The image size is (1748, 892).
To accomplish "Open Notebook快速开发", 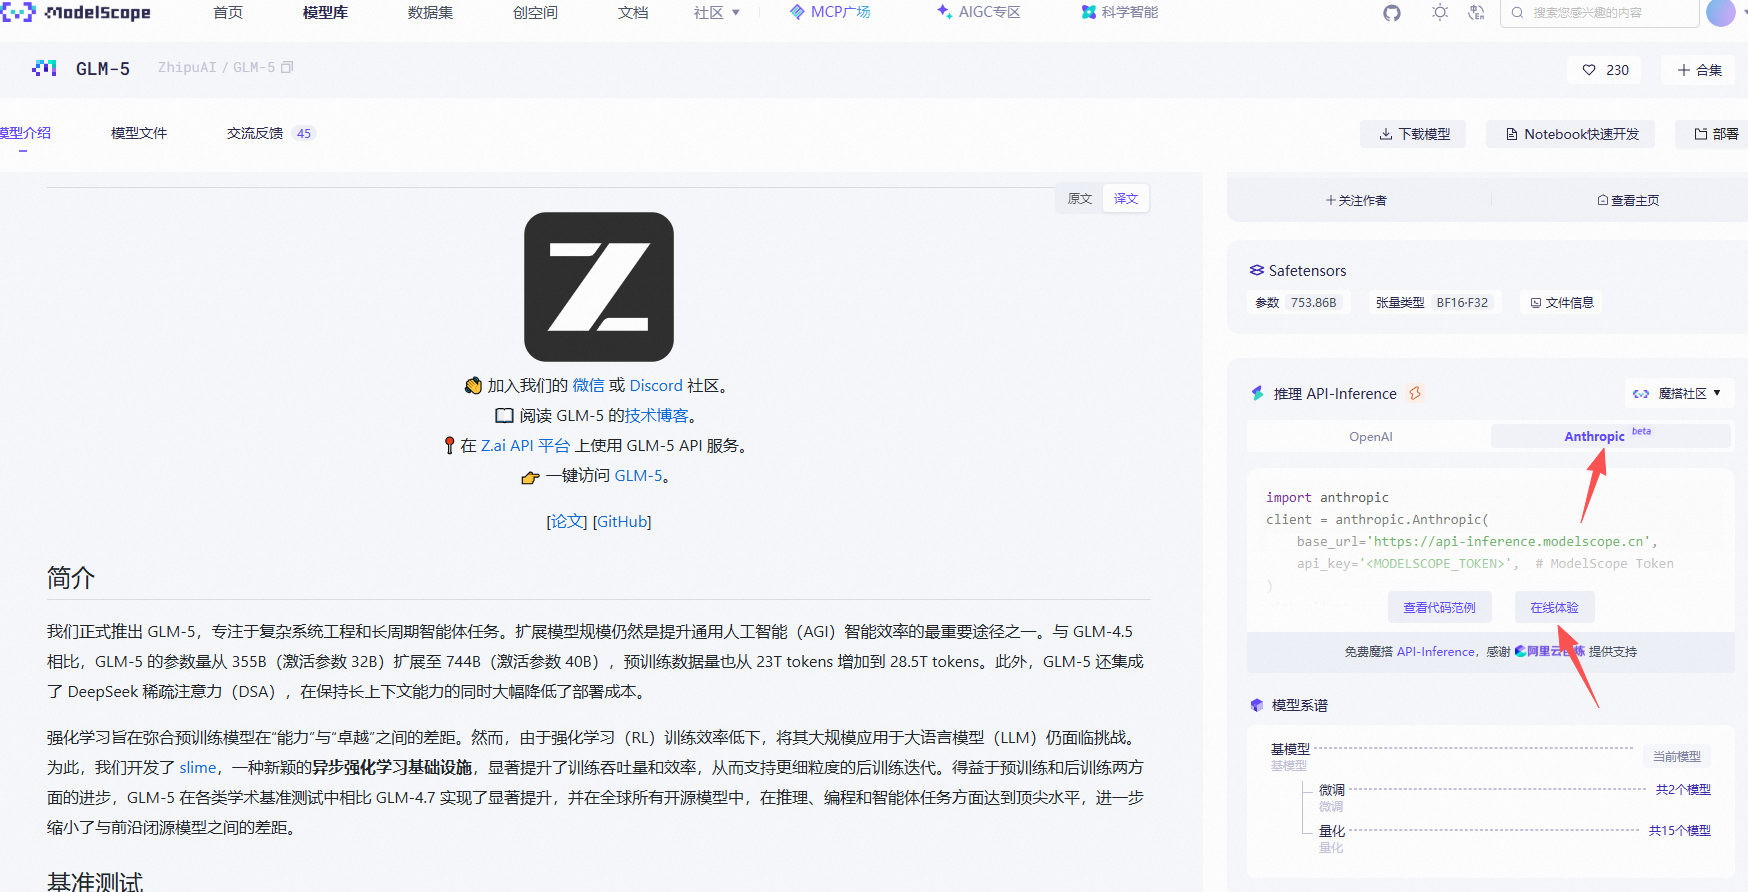I will point(1570,134).
